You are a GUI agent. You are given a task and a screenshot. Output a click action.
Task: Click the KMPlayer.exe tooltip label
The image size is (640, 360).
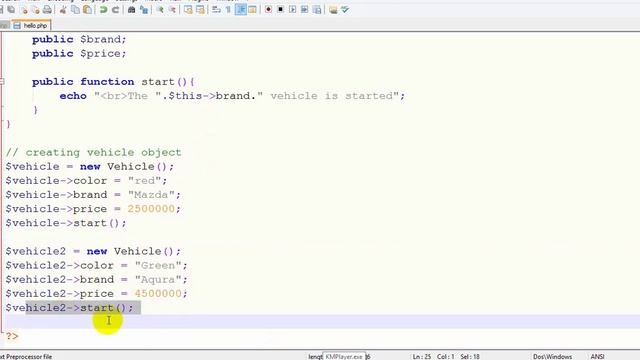[344, 356]
